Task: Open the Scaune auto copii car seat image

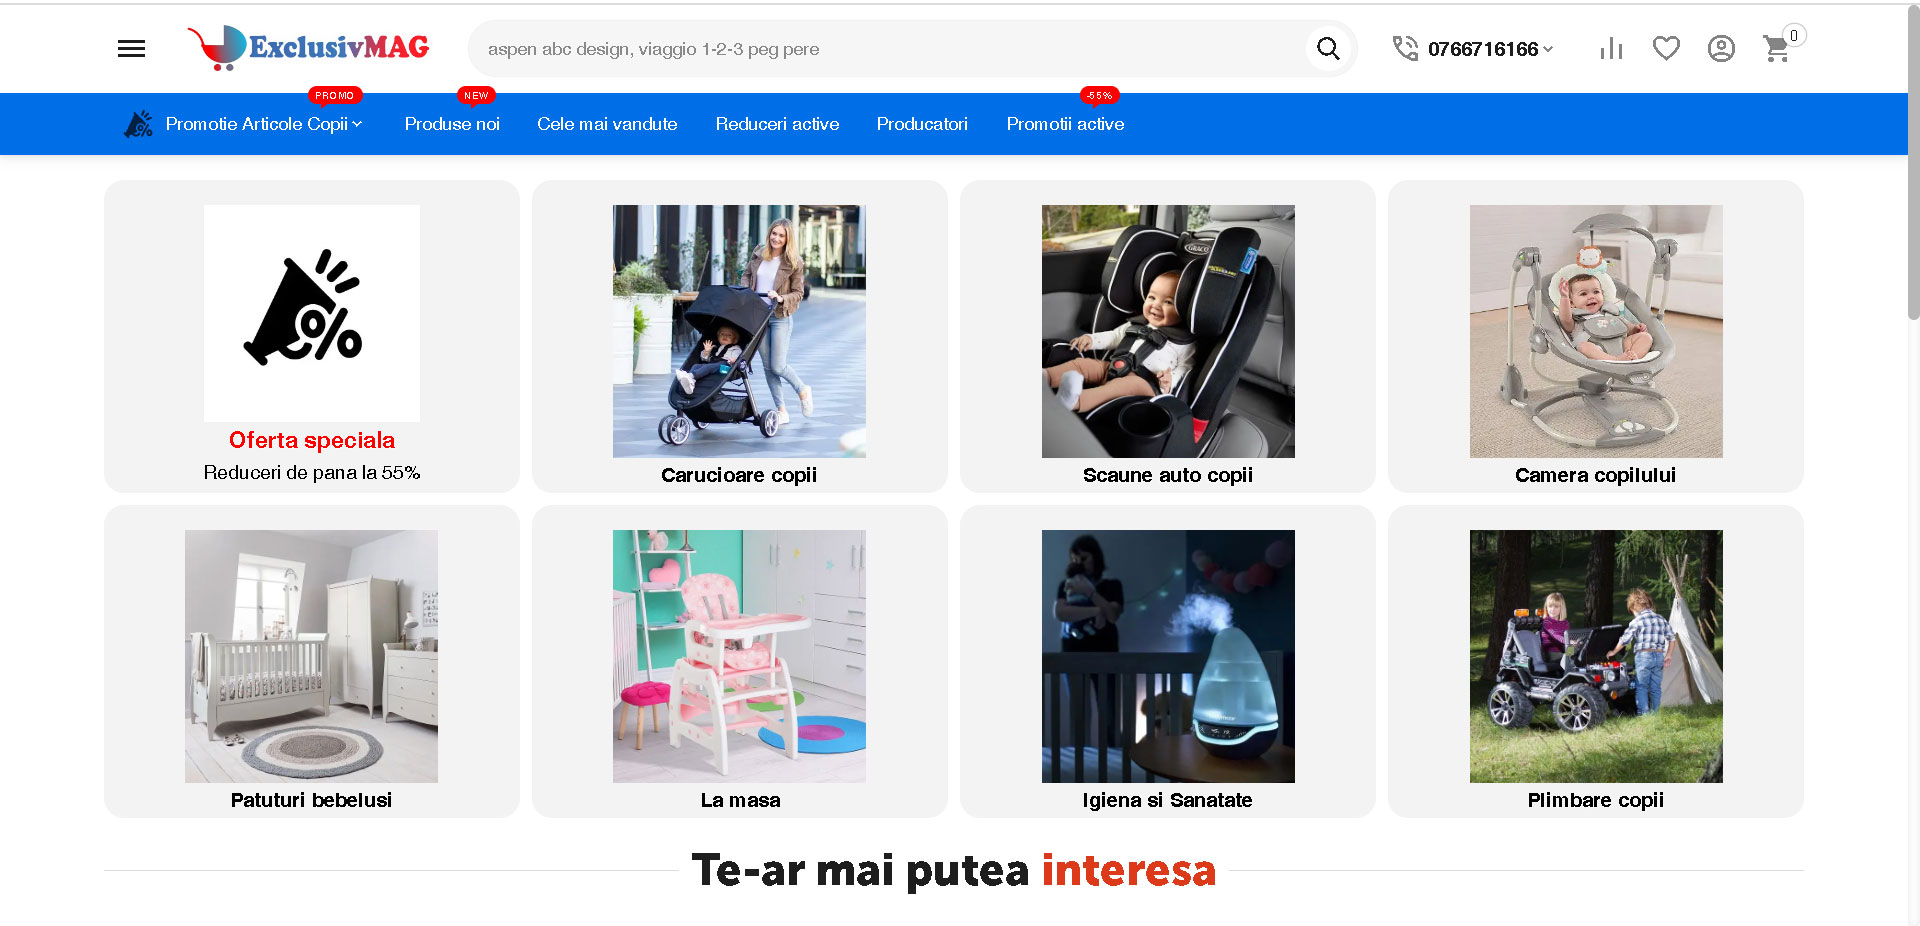Action: pyautogui.click(x=1168, y=331)
